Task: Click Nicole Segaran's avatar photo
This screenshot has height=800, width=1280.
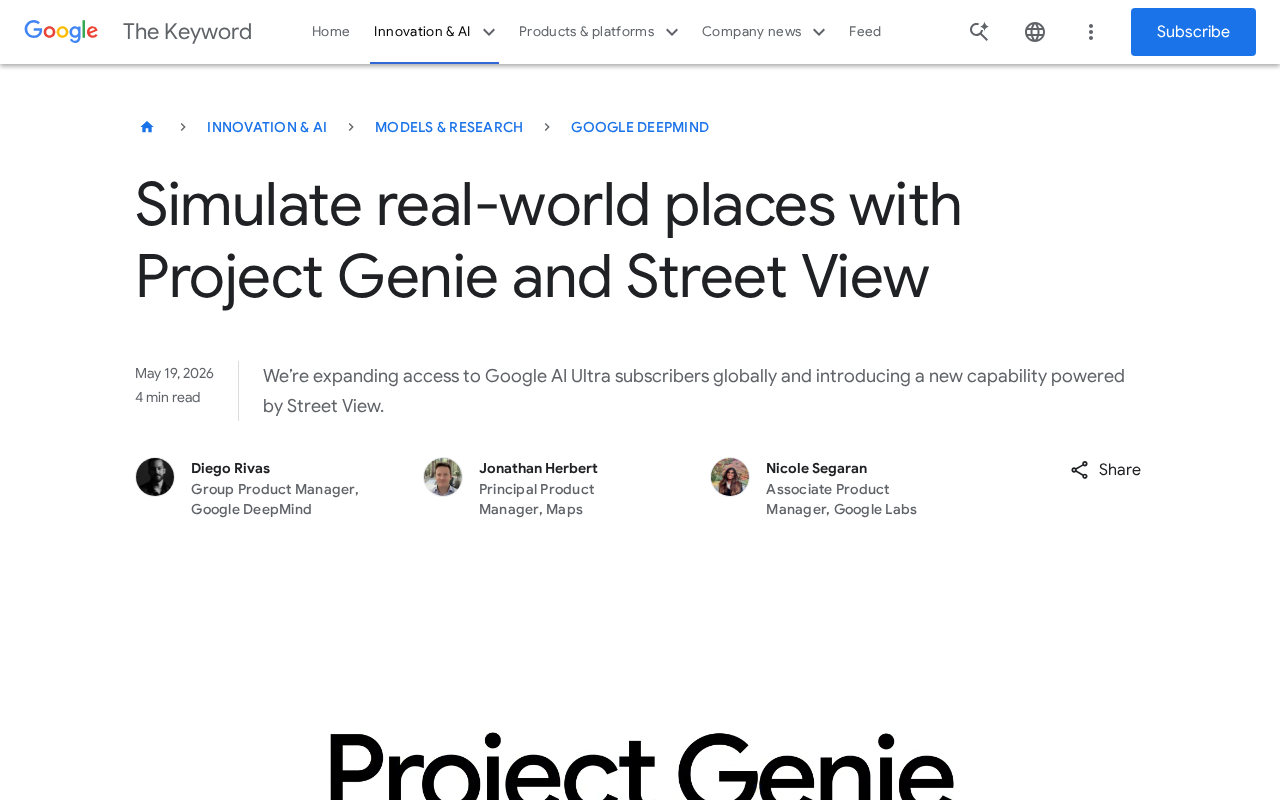Action: point(730,477)
